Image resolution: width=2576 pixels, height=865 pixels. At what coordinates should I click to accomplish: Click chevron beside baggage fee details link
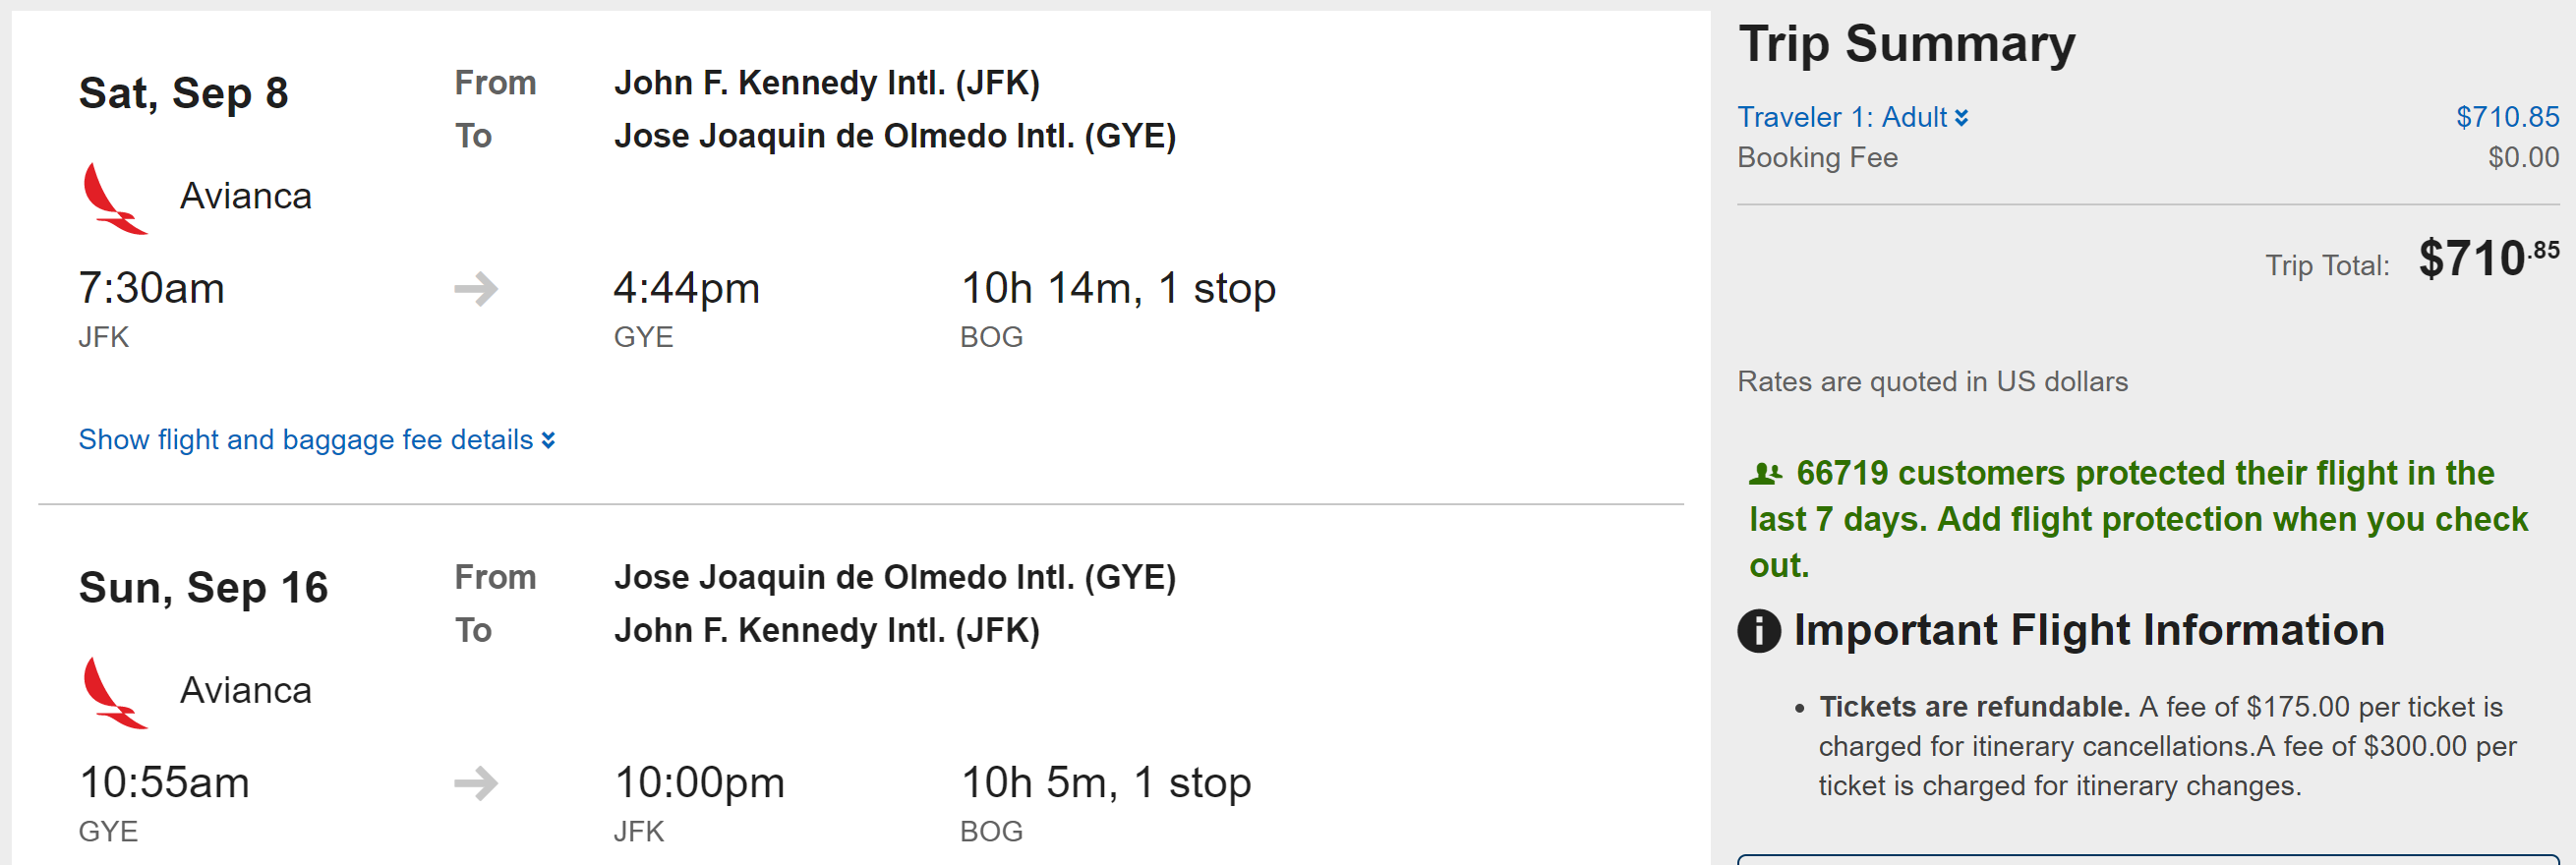tap(548, 440)
